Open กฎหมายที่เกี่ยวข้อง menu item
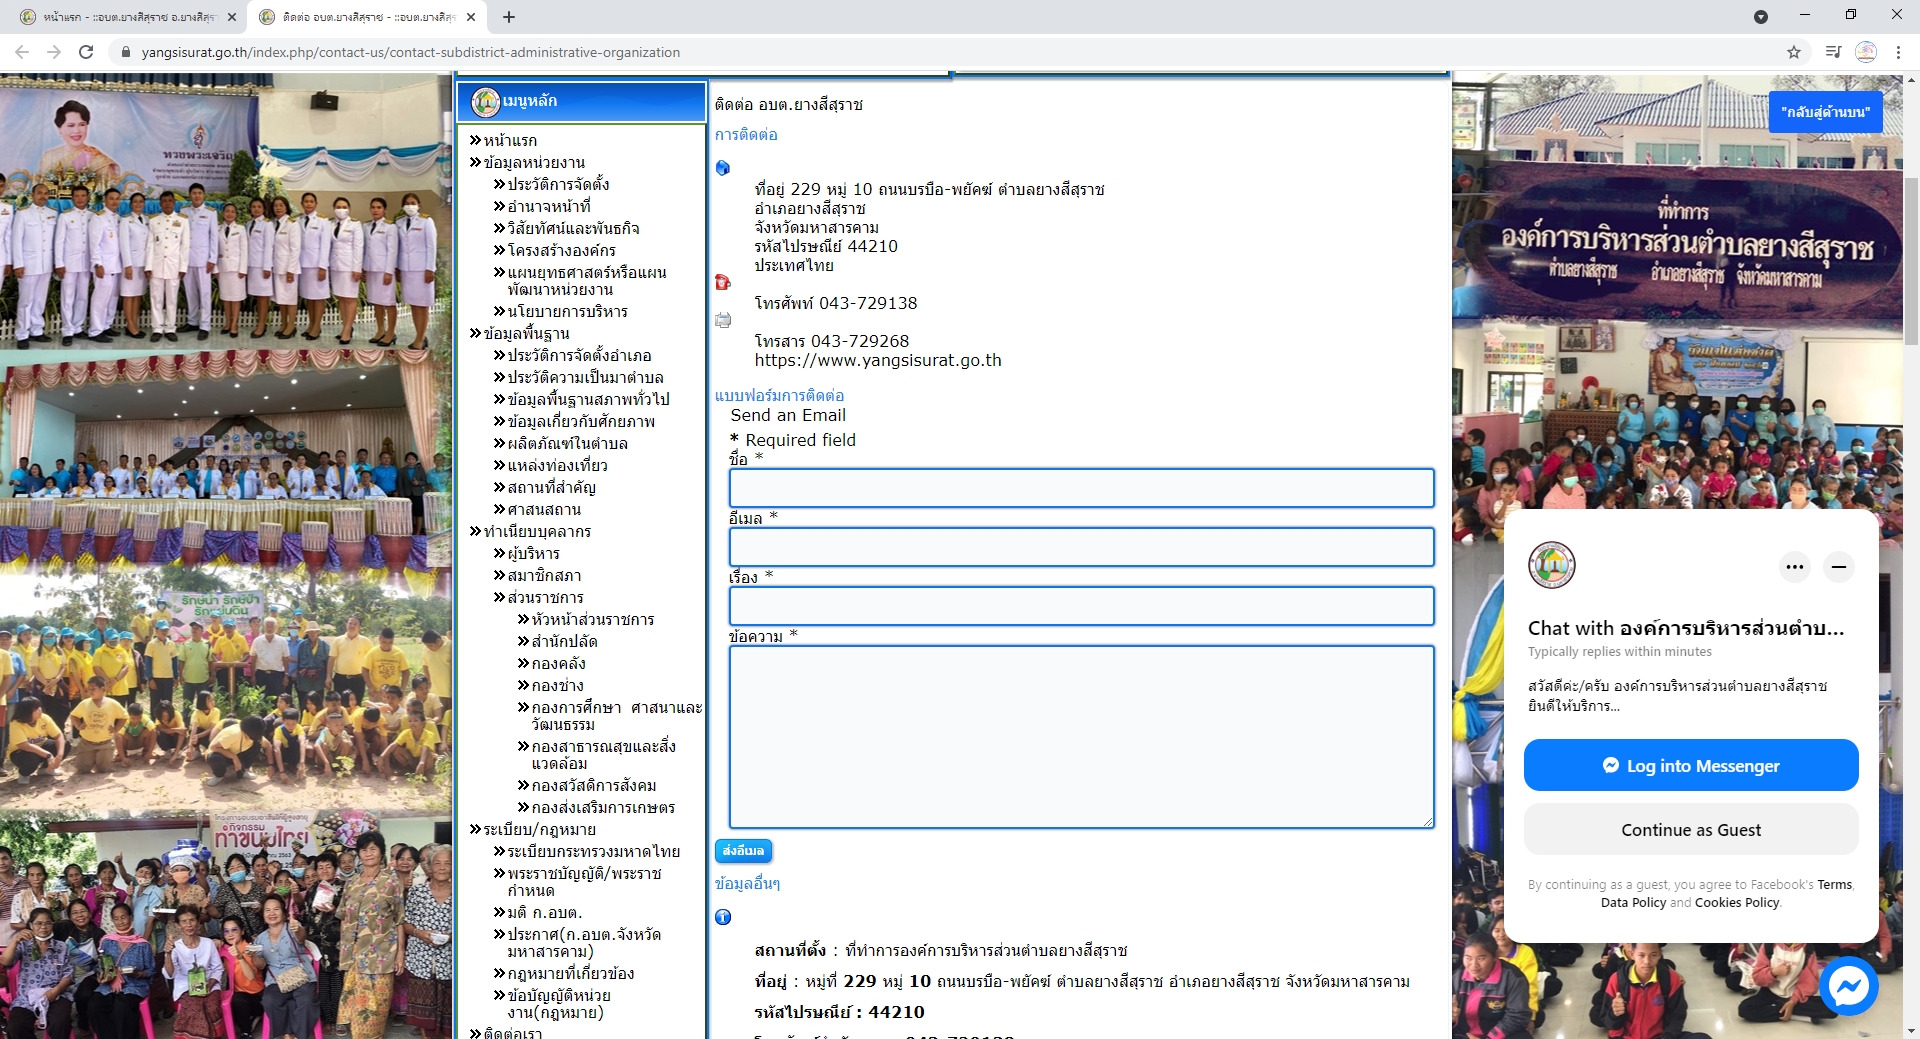The height and width of the screenshot is (1039, 1920). click(570, 973)
